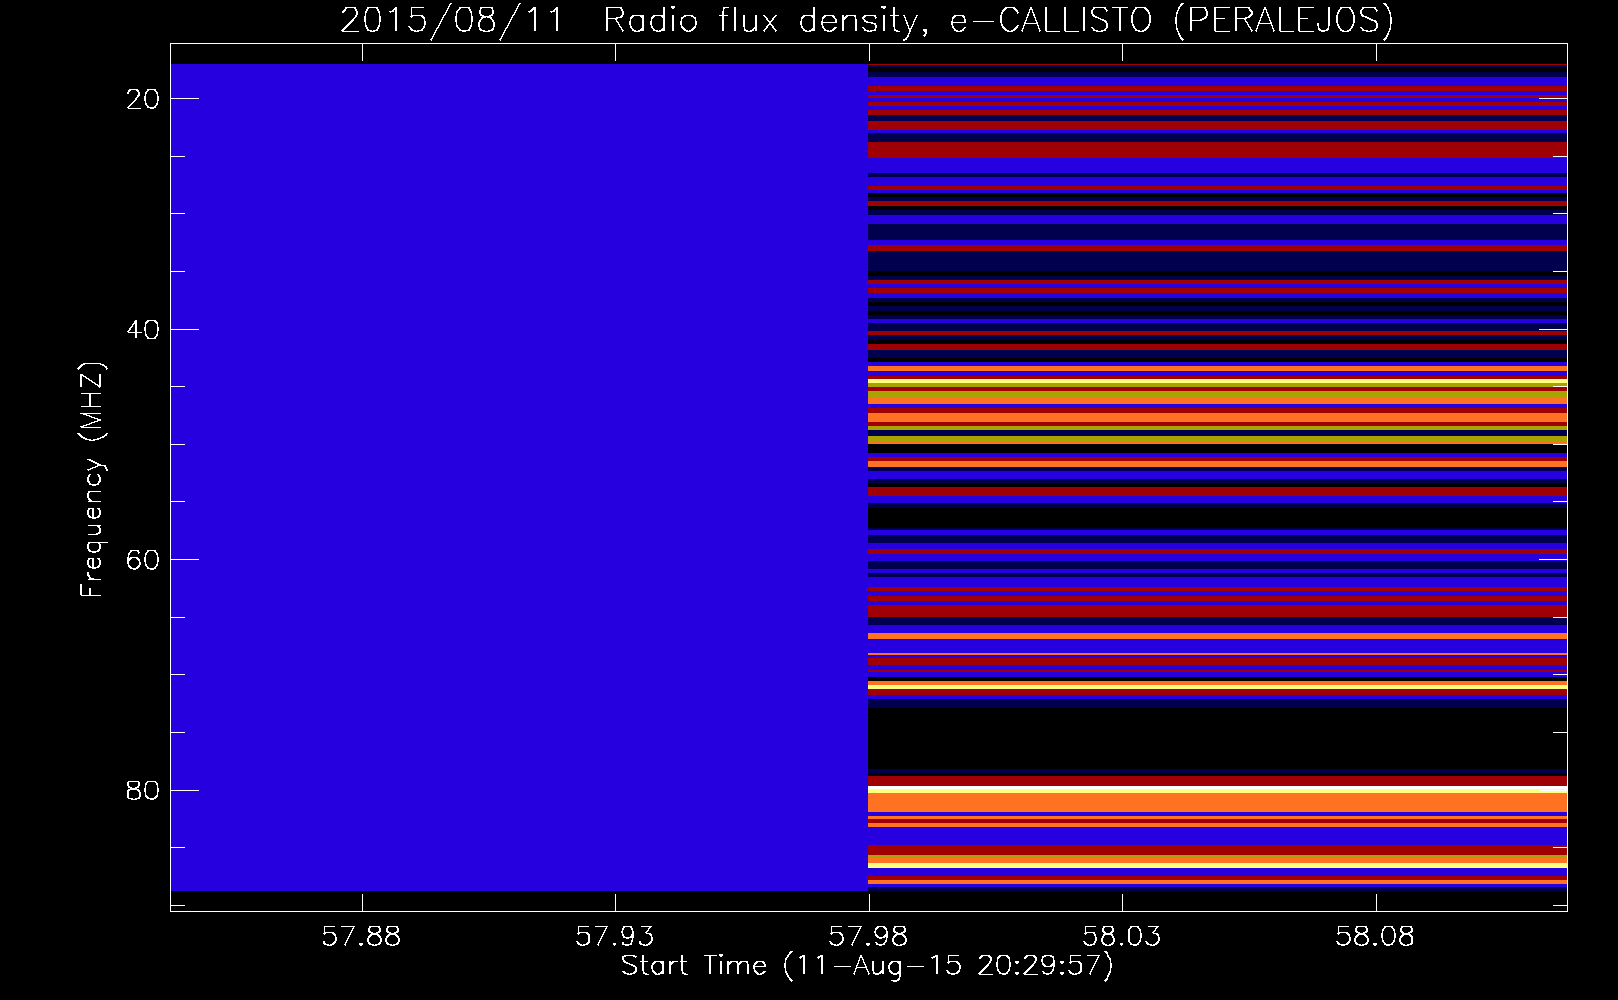Screen dimensions: 1618x1000
Task: Click the frequency tick label '20'
Action: [143, 99]
